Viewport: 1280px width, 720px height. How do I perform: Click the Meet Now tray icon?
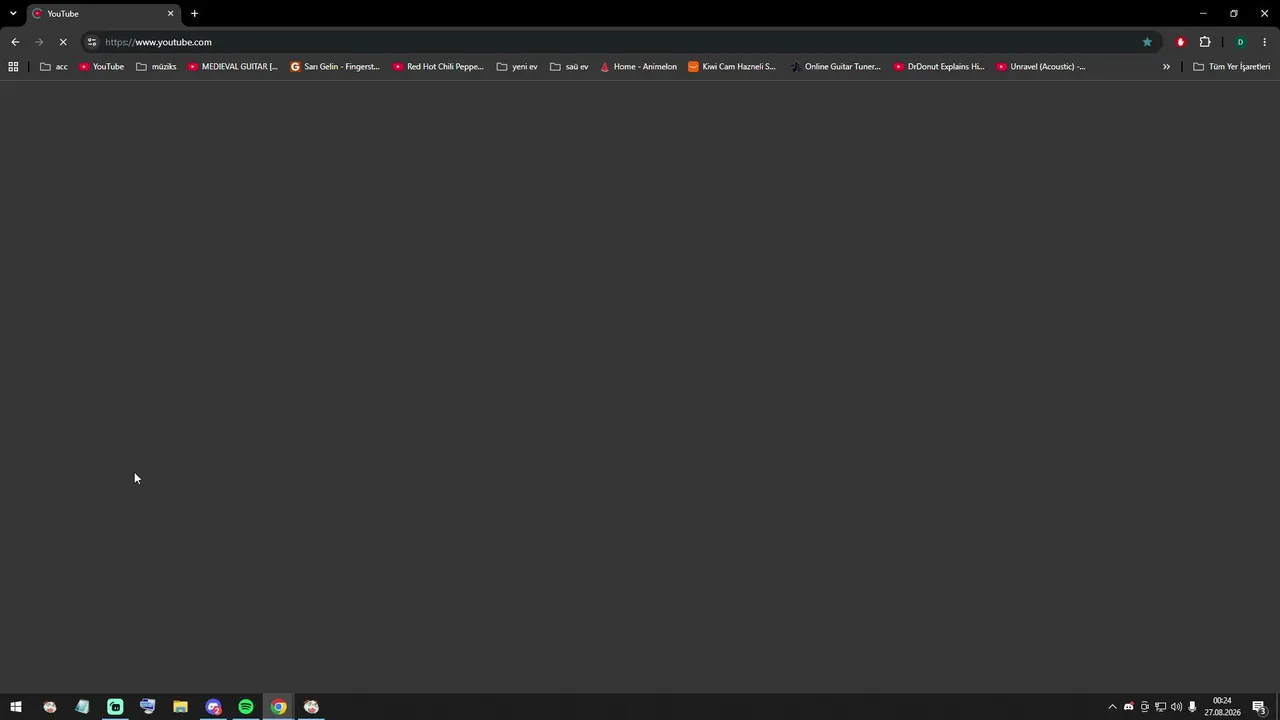pyautogui.click(x=1145, y=707)
